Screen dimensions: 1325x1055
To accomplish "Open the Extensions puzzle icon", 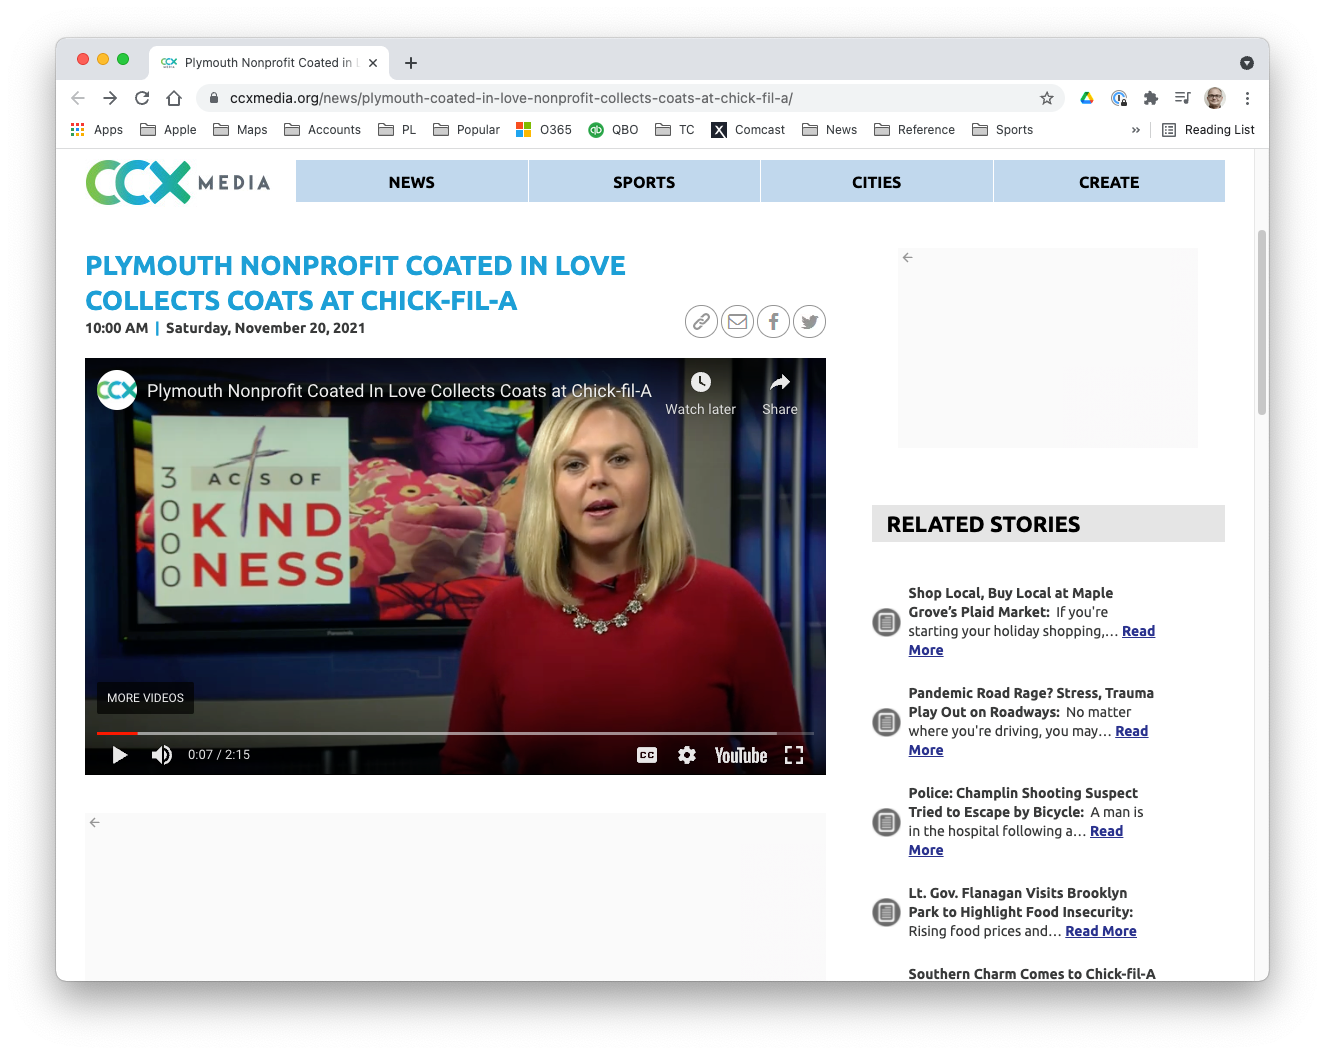I will tap(1151, 98).
